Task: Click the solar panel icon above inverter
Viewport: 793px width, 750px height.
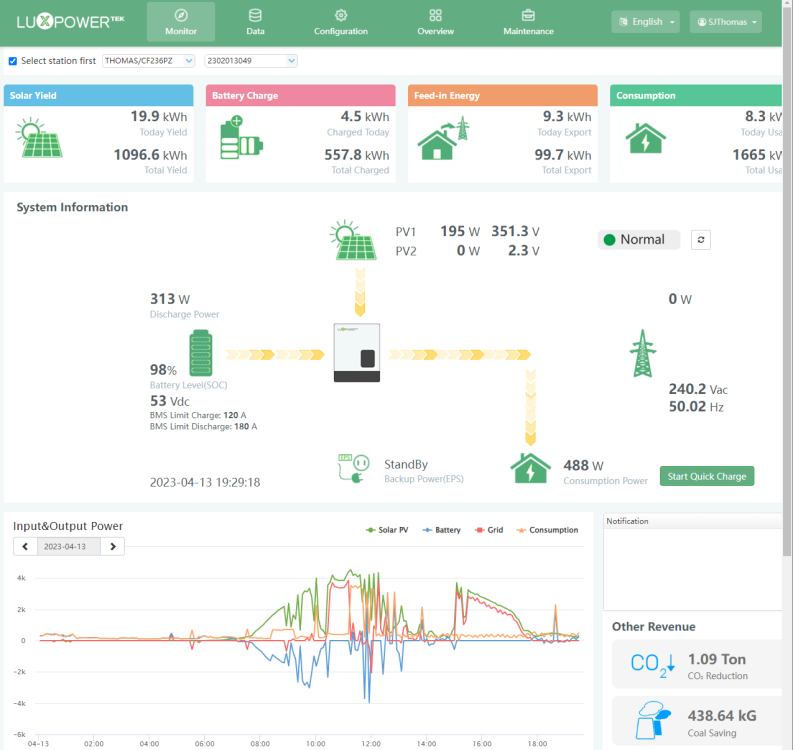Action: pyautogui.click(x=354, y=240)
